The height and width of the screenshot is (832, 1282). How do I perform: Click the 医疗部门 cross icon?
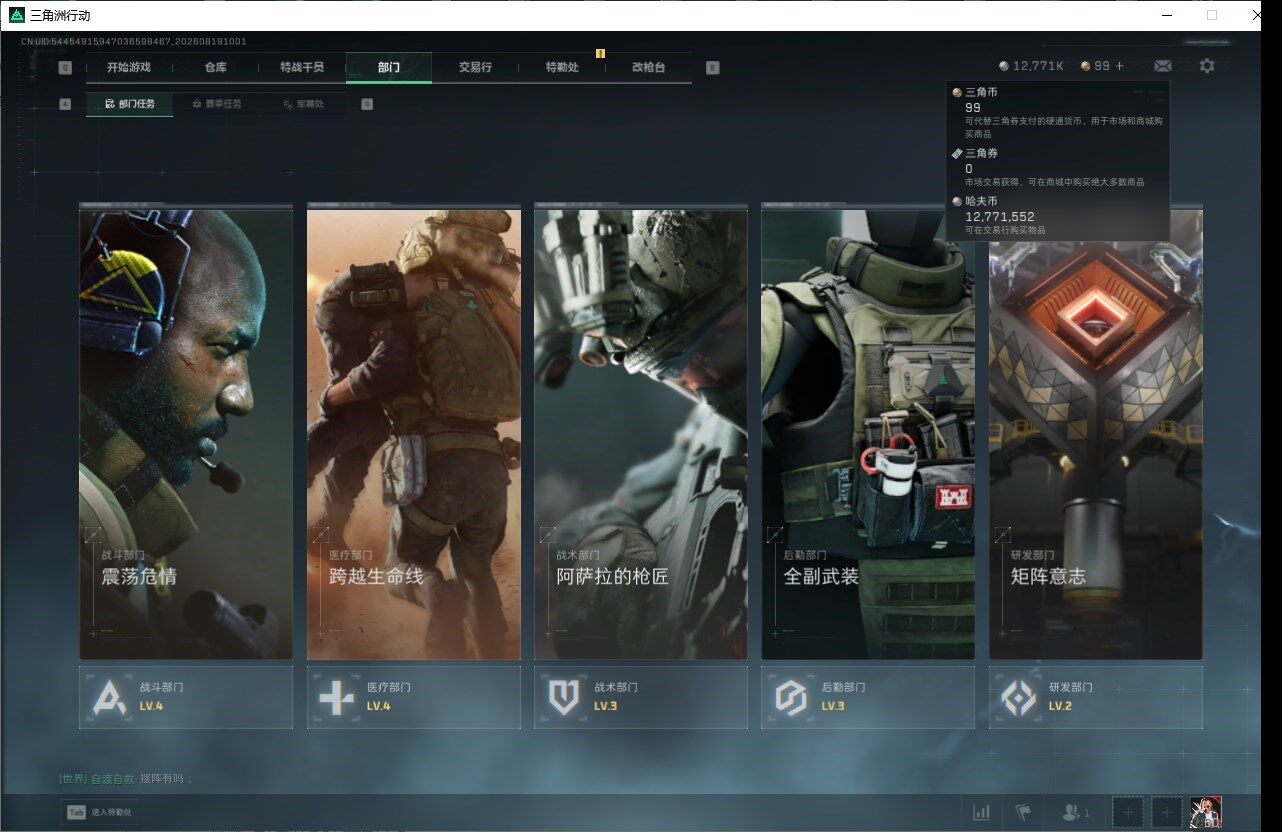click(337, 697)
